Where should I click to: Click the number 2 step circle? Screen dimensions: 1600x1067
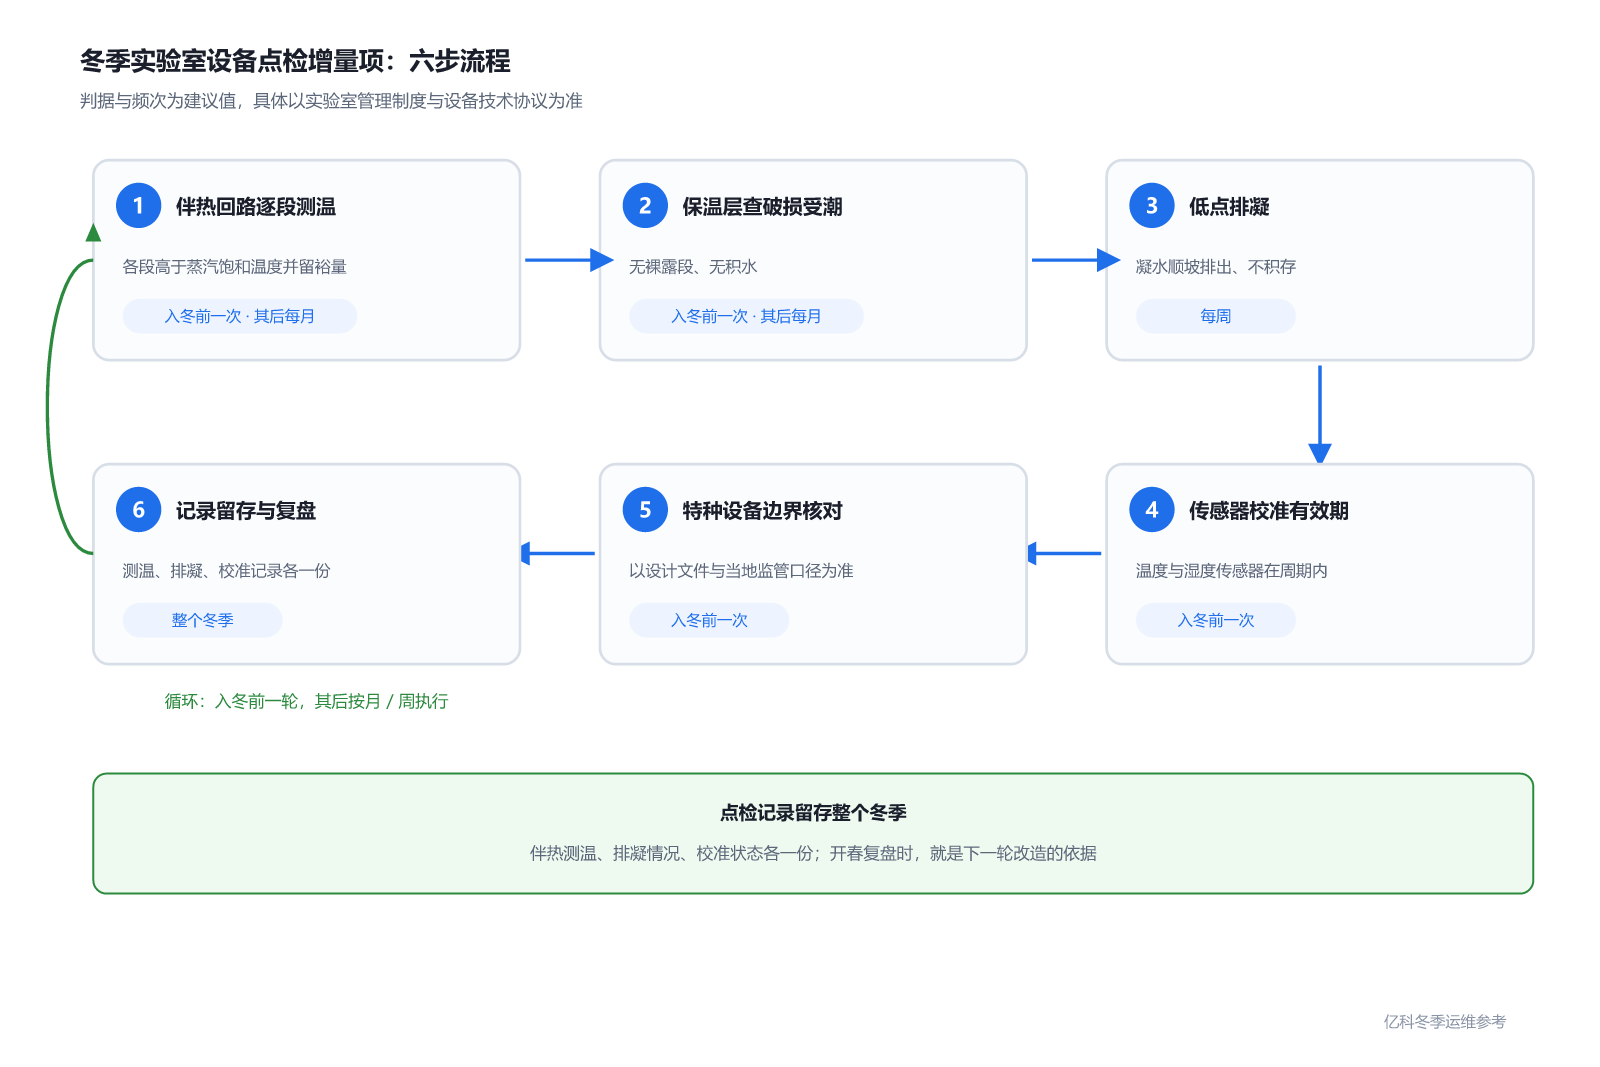pos(645,206)
